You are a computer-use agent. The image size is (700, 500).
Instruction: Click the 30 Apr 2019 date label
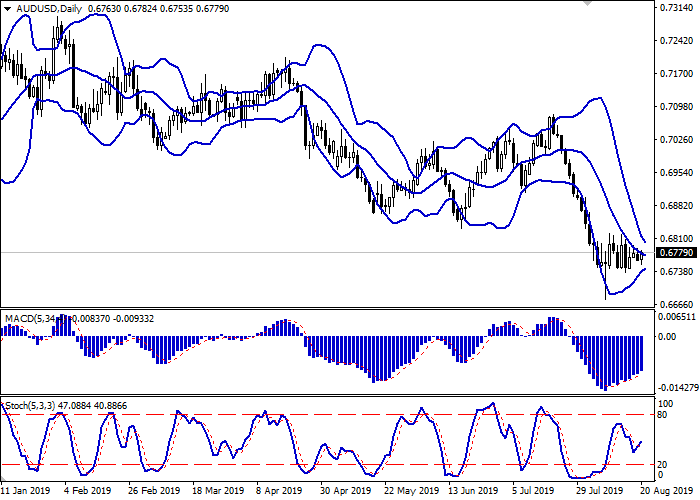(344, 491)
